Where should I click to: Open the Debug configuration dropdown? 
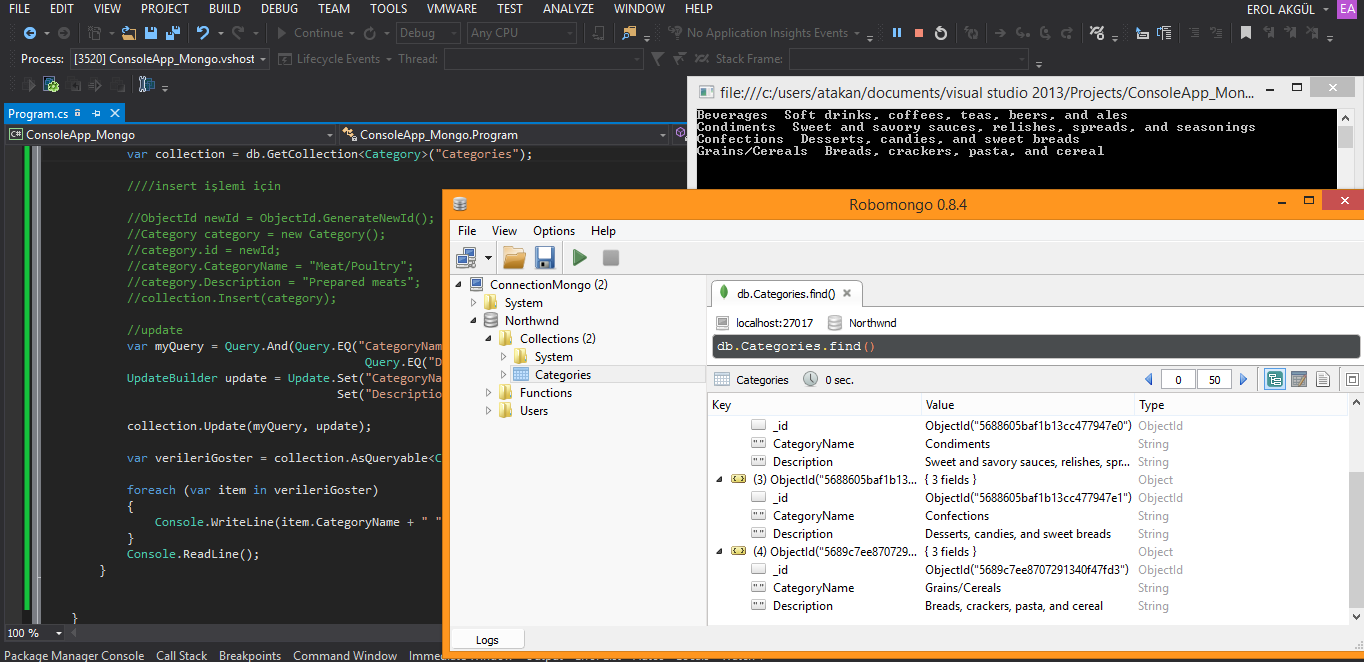pos(429,33)
